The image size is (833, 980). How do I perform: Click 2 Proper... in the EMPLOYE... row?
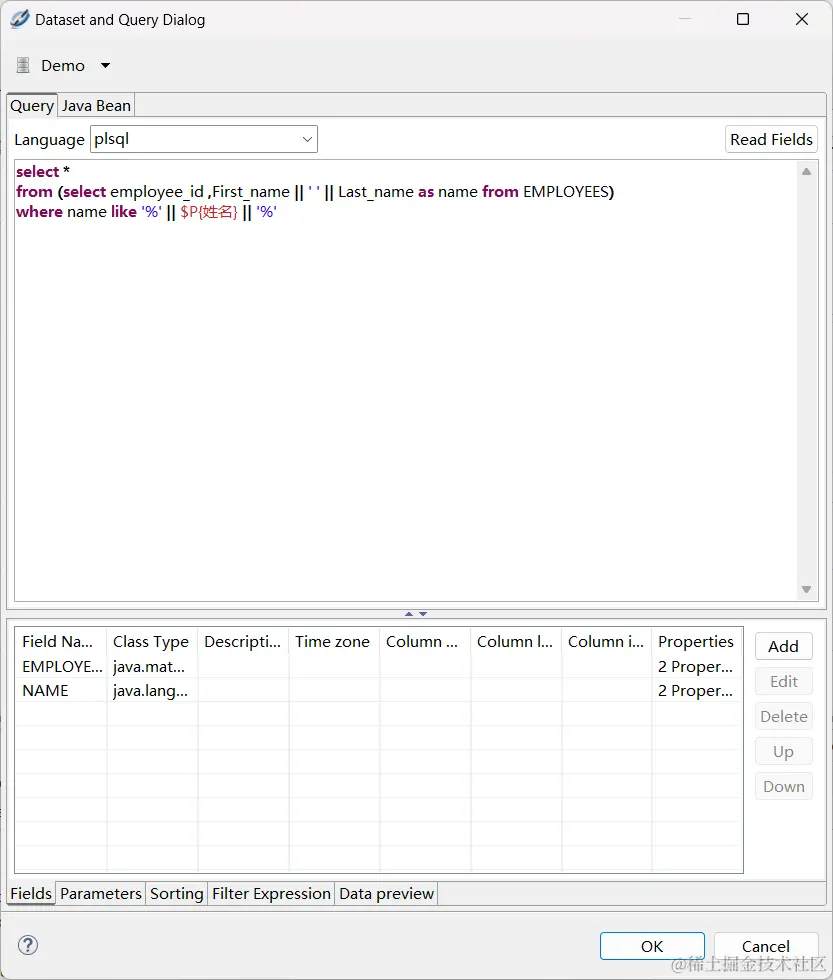[x=696, y=666]
